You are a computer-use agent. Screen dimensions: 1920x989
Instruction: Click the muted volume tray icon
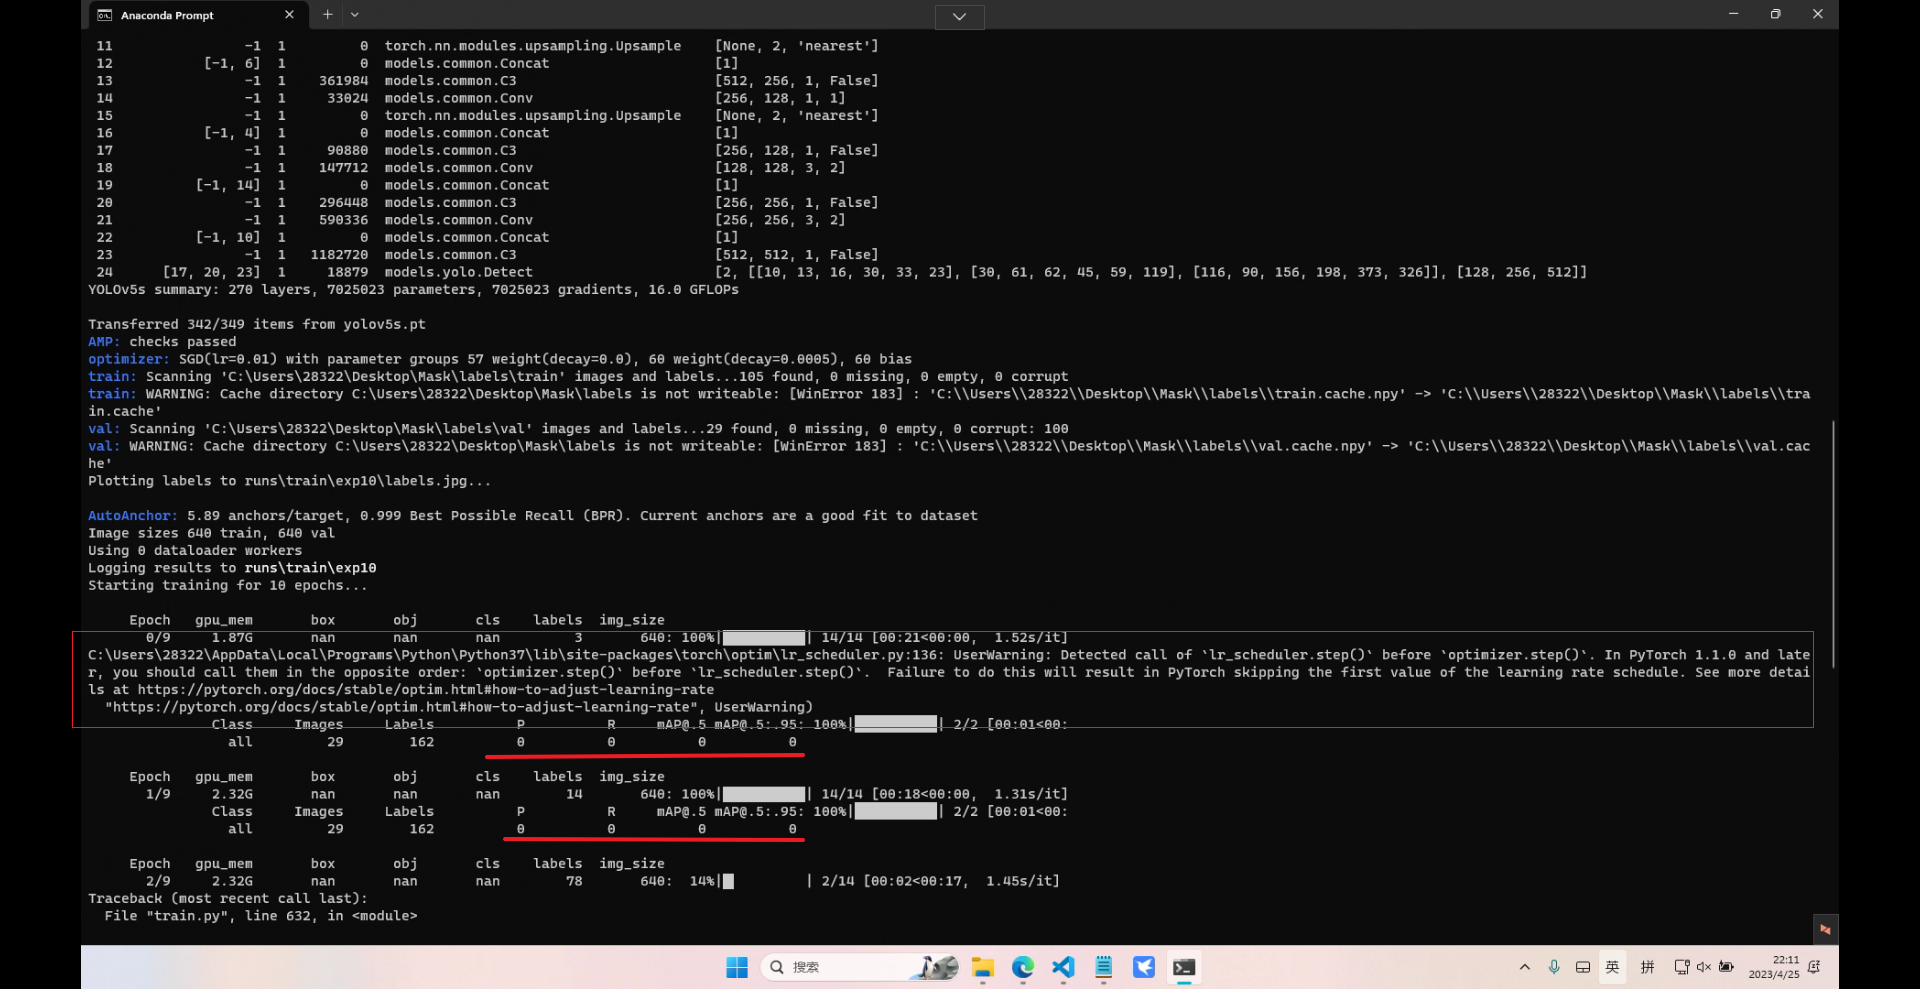coord(1704,967)
